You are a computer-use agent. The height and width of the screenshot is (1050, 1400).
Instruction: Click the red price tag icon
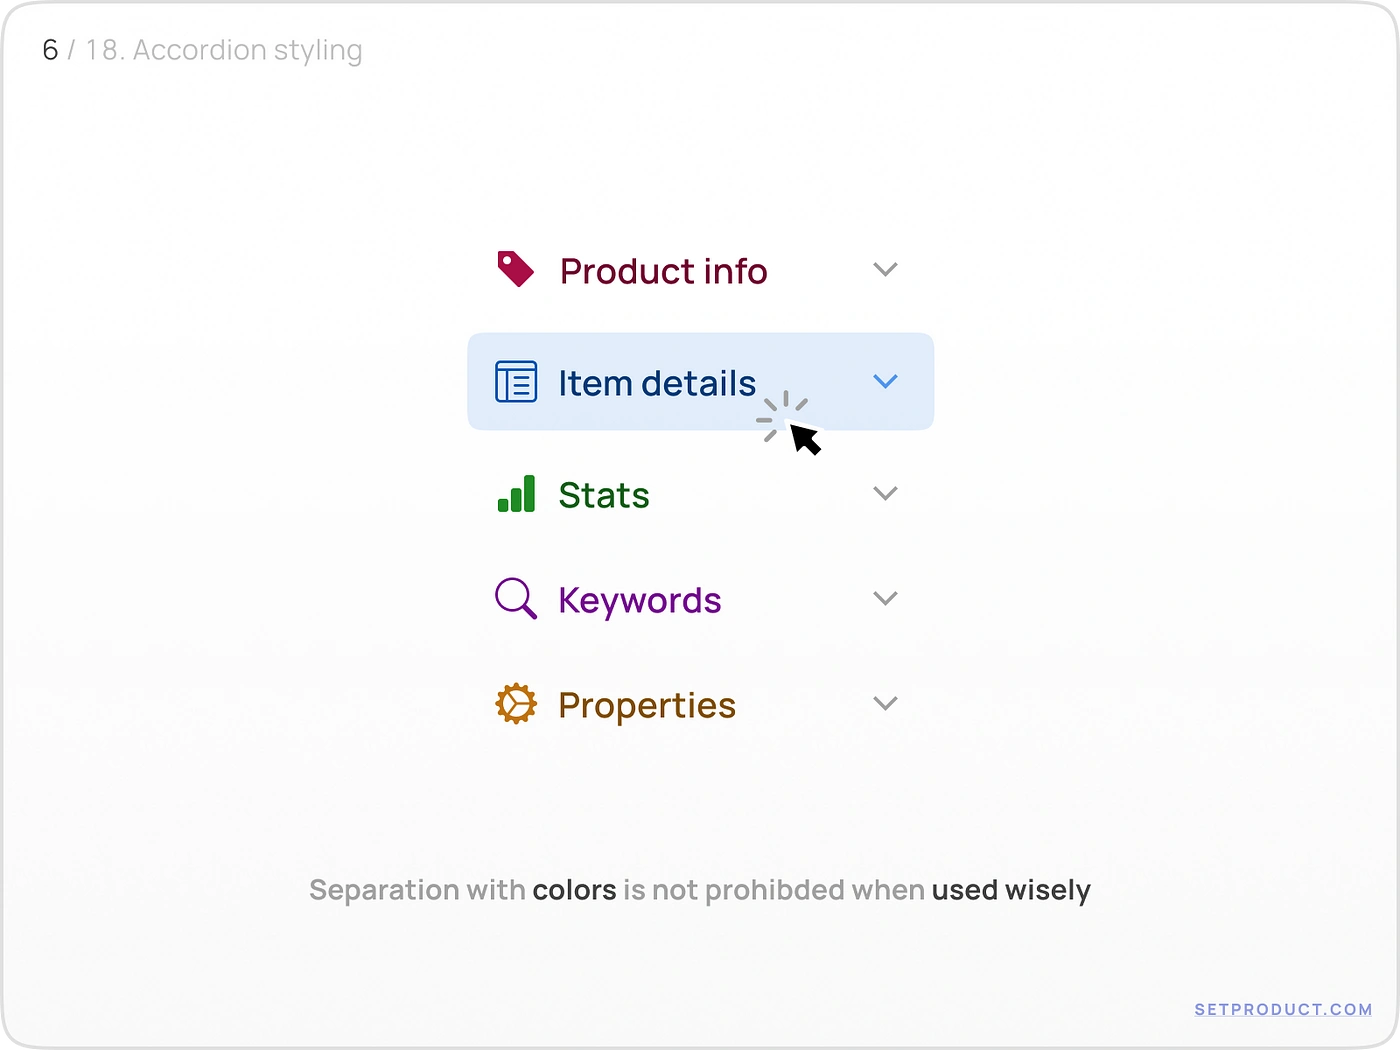[516, 269]
